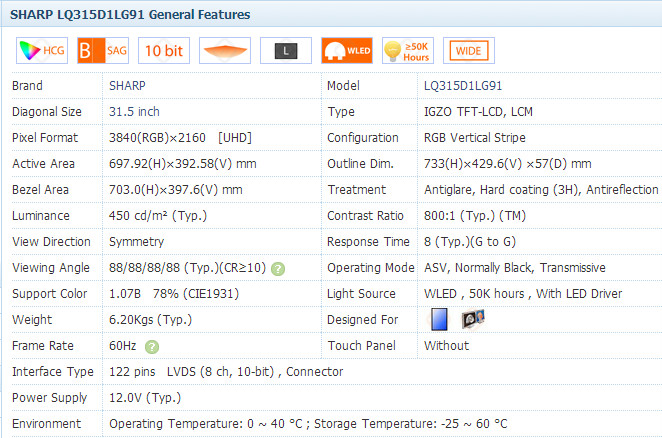Screen dimensions: 662x438
Task: Click the Configuration label
Action: pyautogui.click(x=363, y=138)
